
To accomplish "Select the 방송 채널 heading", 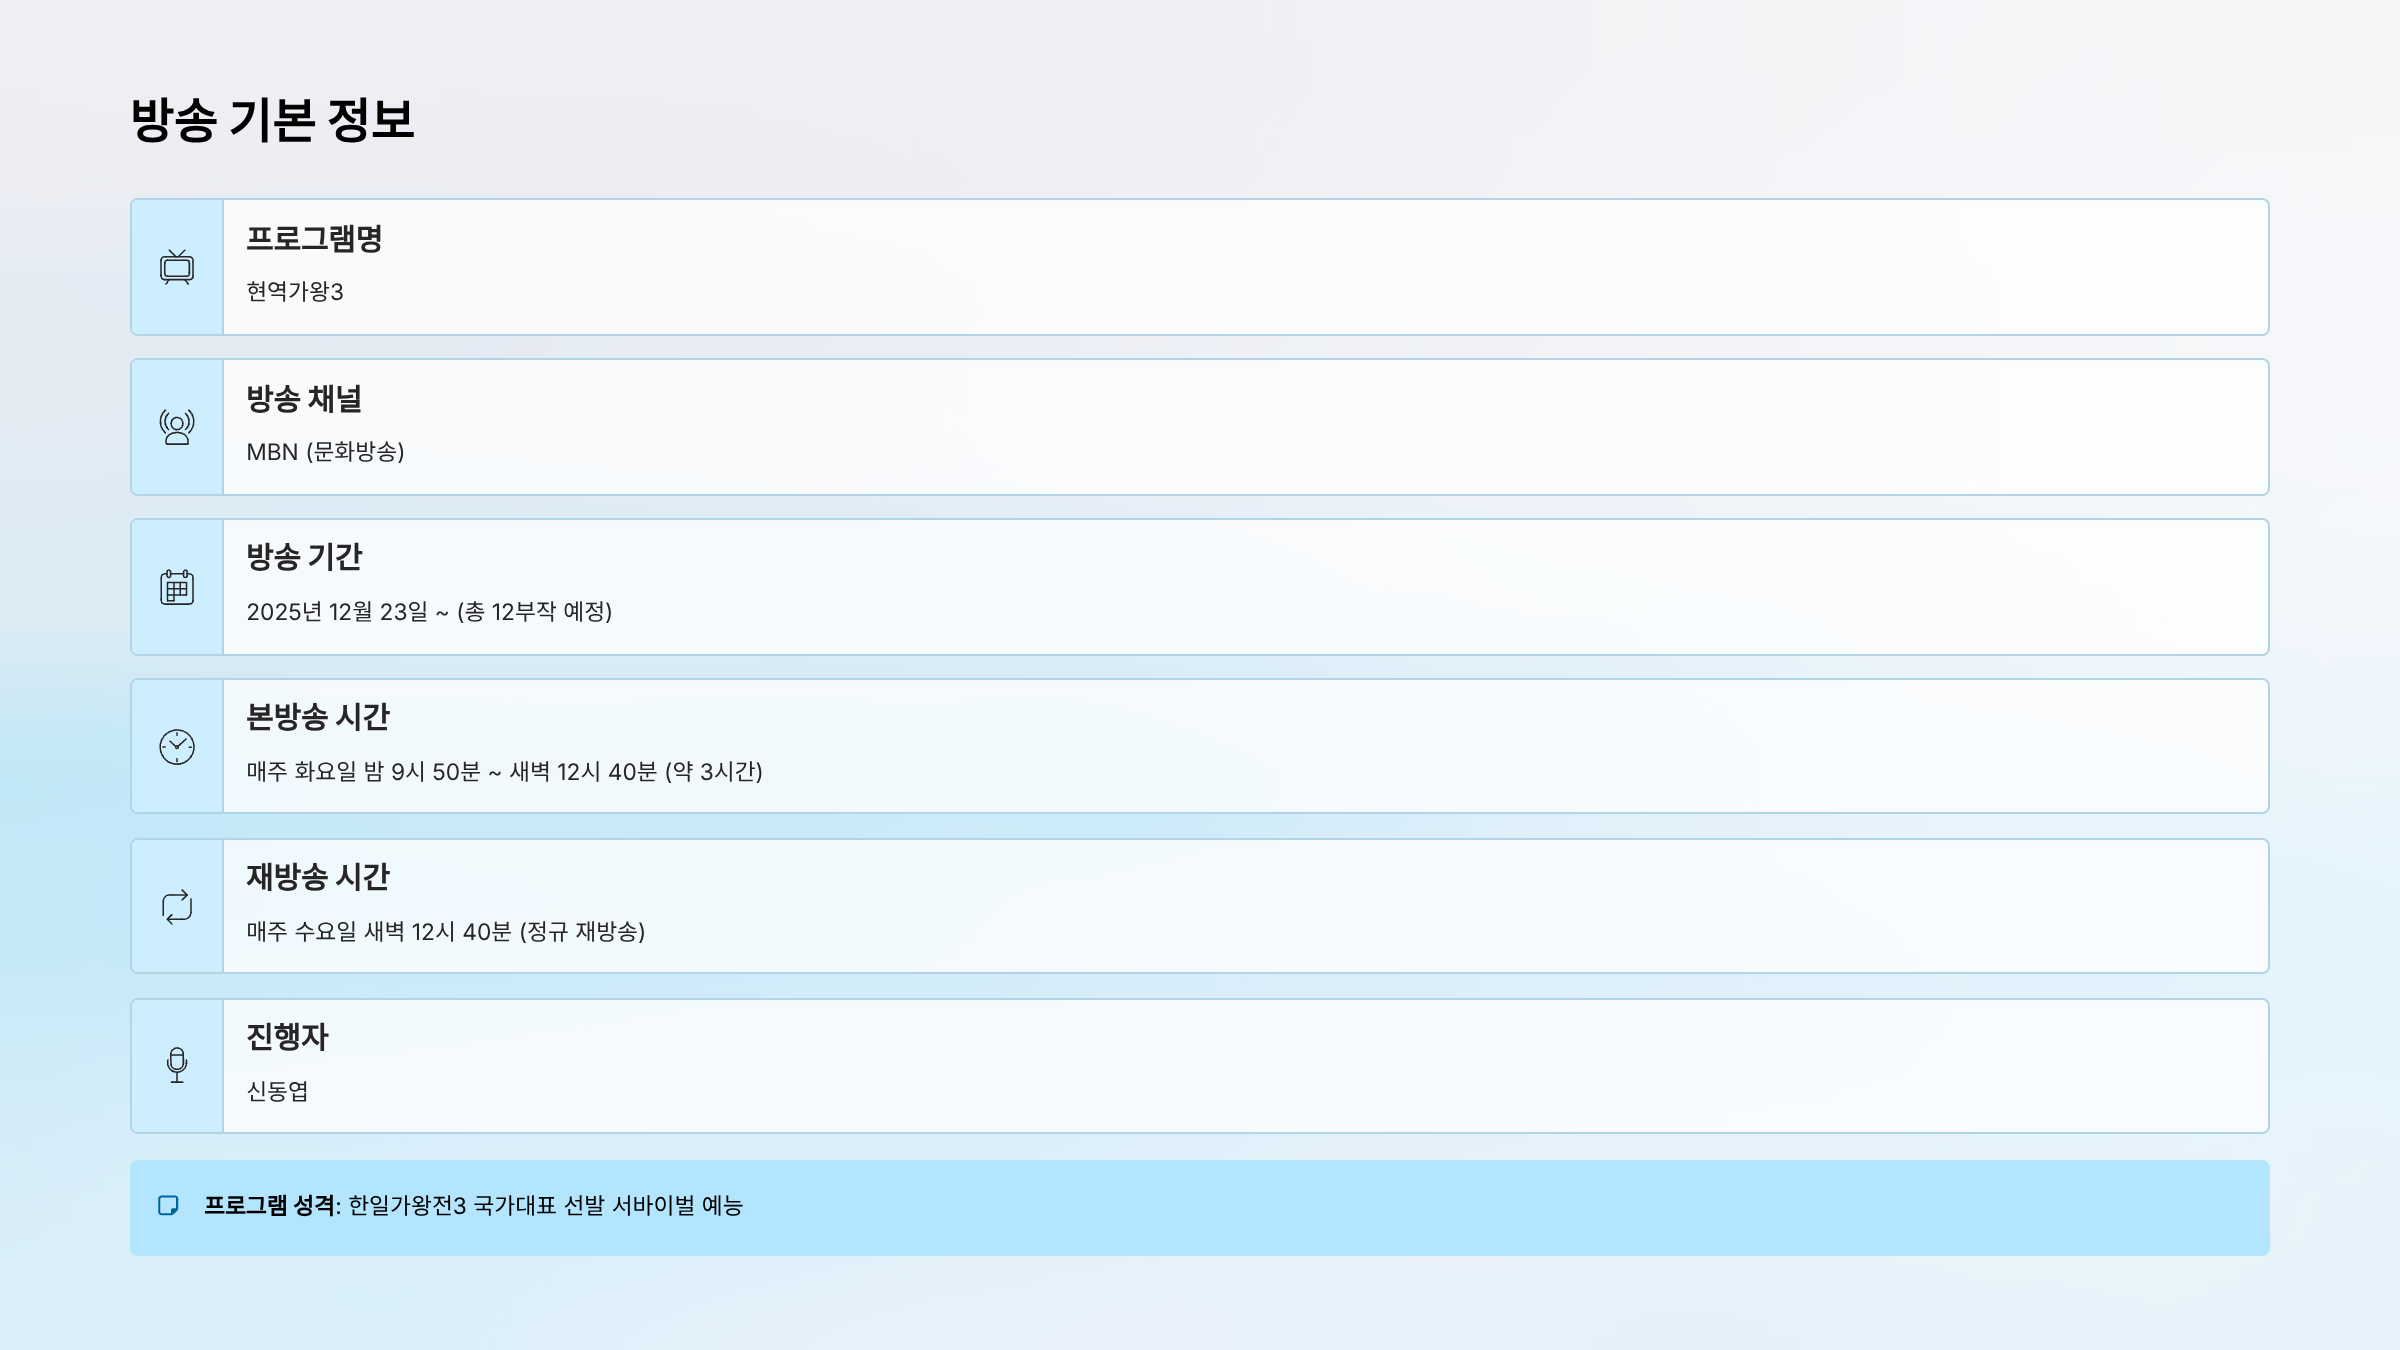I will tap(304, 399).
